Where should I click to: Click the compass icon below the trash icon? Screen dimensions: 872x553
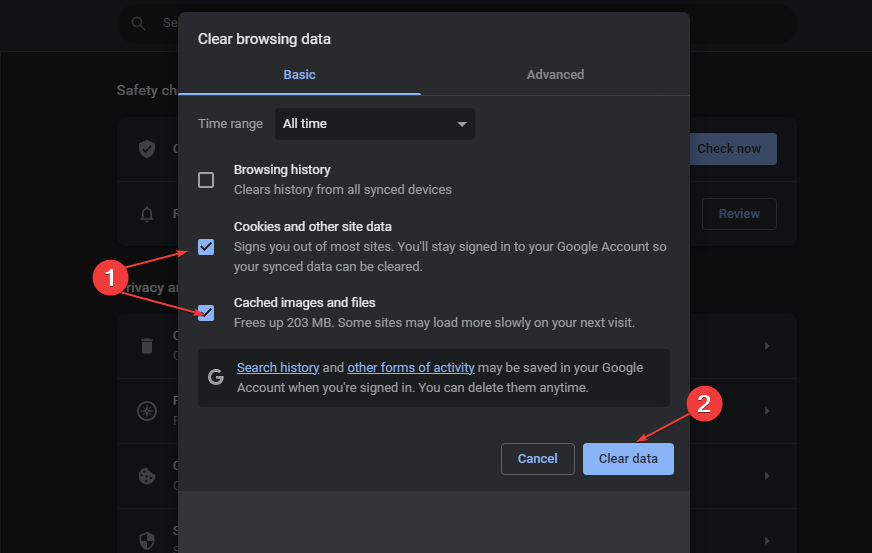147,411
